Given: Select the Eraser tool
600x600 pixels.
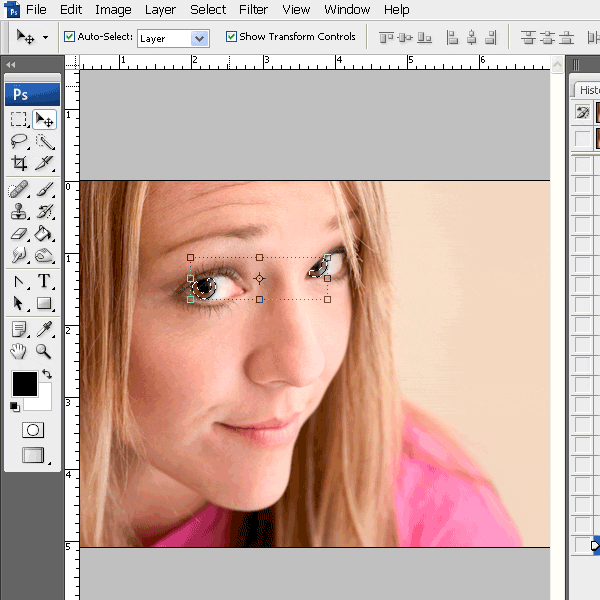Looking at the screenshot, I should [x=18, y=233].
